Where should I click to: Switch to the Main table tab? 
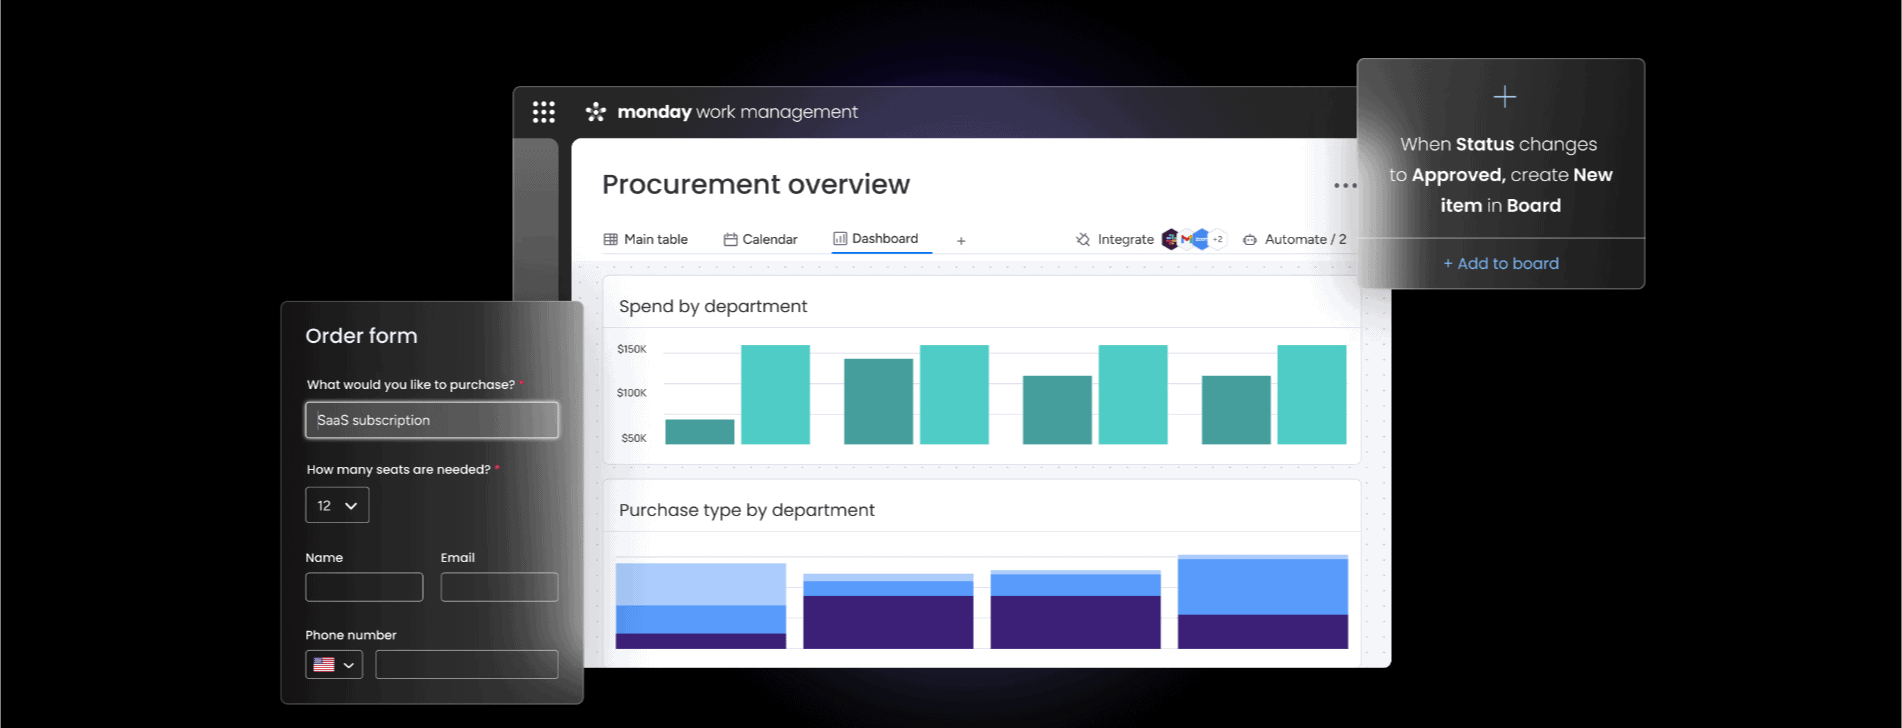click(646, 240)
